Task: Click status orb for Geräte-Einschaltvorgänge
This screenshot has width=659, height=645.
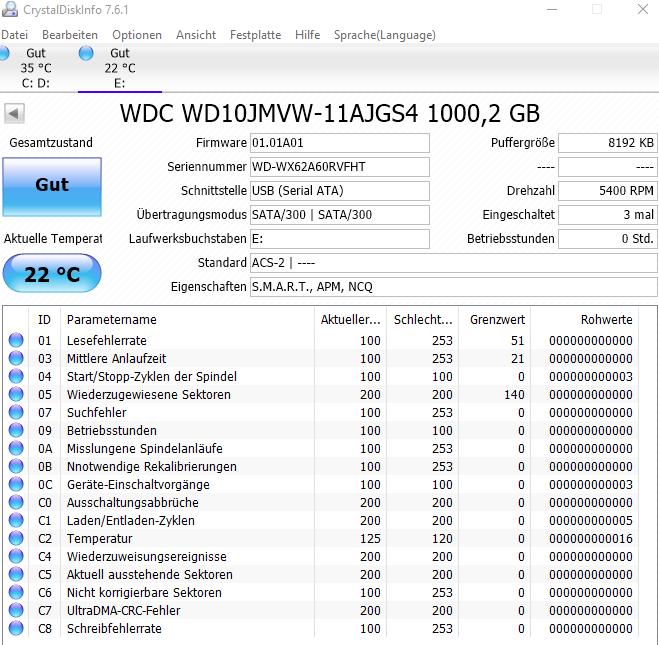Action: [x=16, y=484]
